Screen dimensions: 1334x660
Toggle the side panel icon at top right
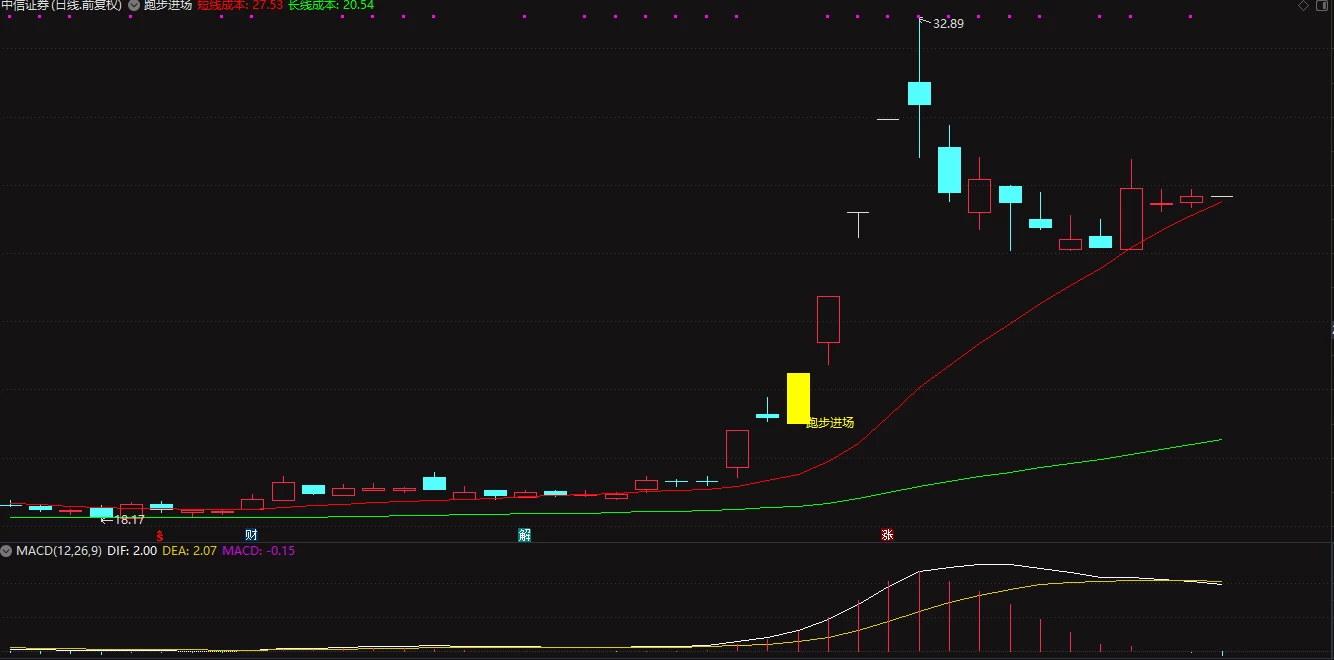tap(1323, 6)
